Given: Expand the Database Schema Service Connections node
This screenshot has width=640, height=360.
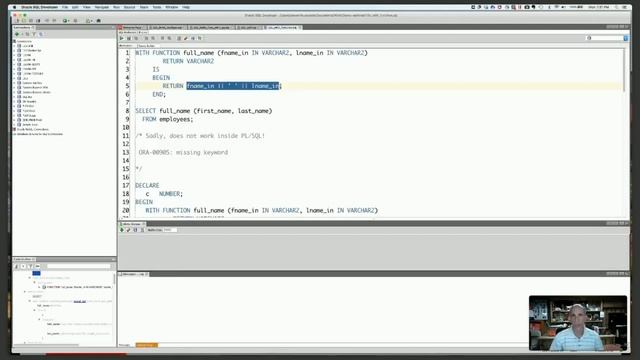Looking at the screenshot, I should point(15,134).
